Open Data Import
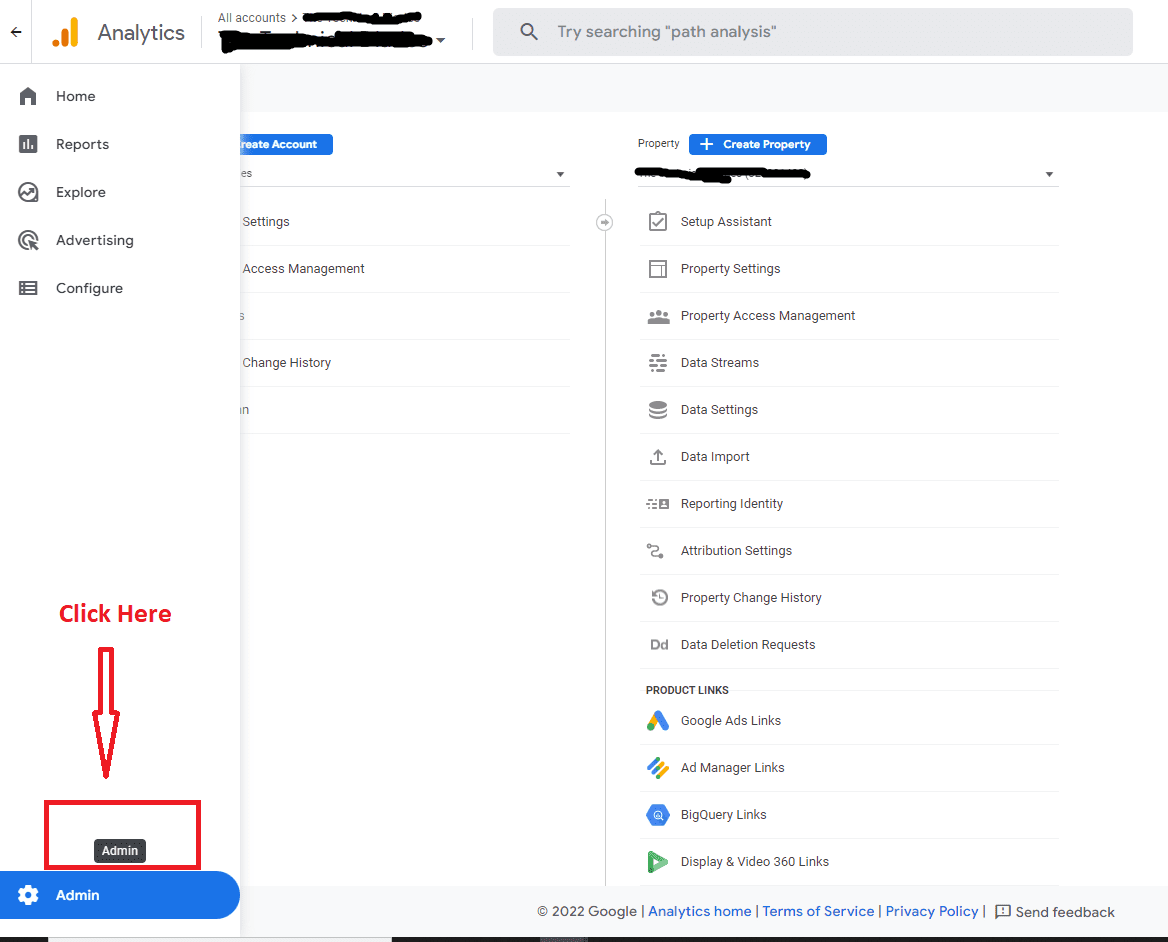 click(849, 456)
